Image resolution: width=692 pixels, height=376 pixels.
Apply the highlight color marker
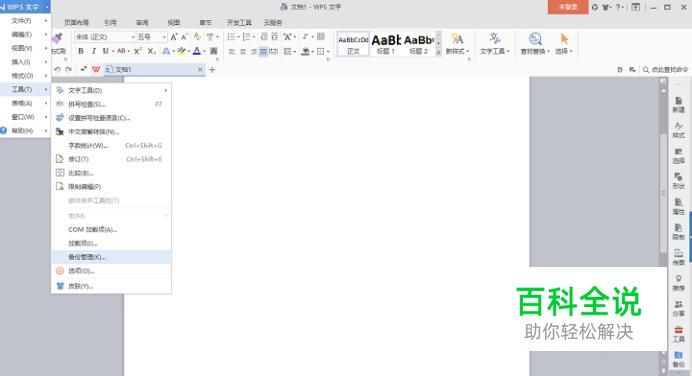[x=181, y=51]
